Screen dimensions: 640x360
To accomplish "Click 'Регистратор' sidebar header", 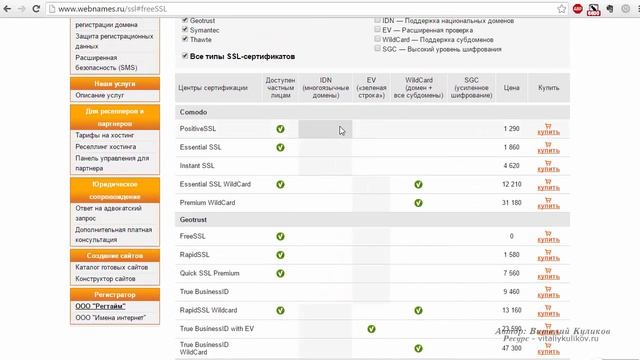I will 115,295.
